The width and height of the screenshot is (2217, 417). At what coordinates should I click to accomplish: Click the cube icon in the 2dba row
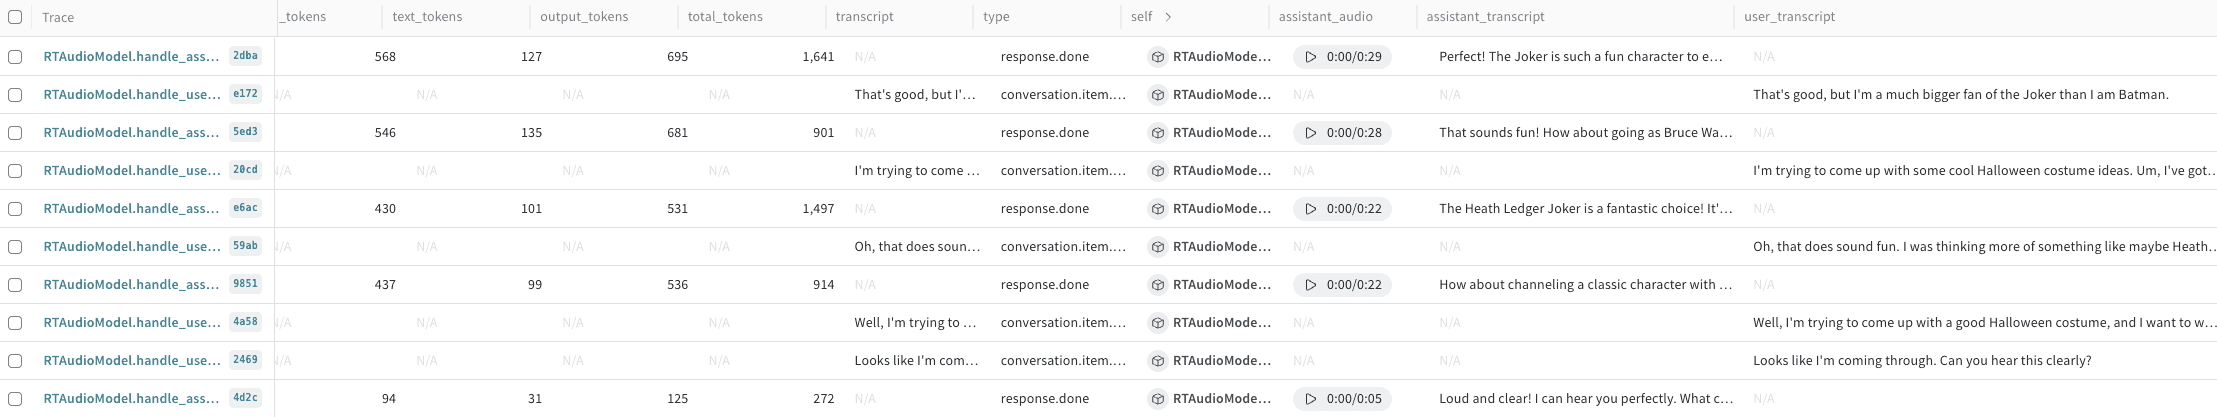point(1157,57)
